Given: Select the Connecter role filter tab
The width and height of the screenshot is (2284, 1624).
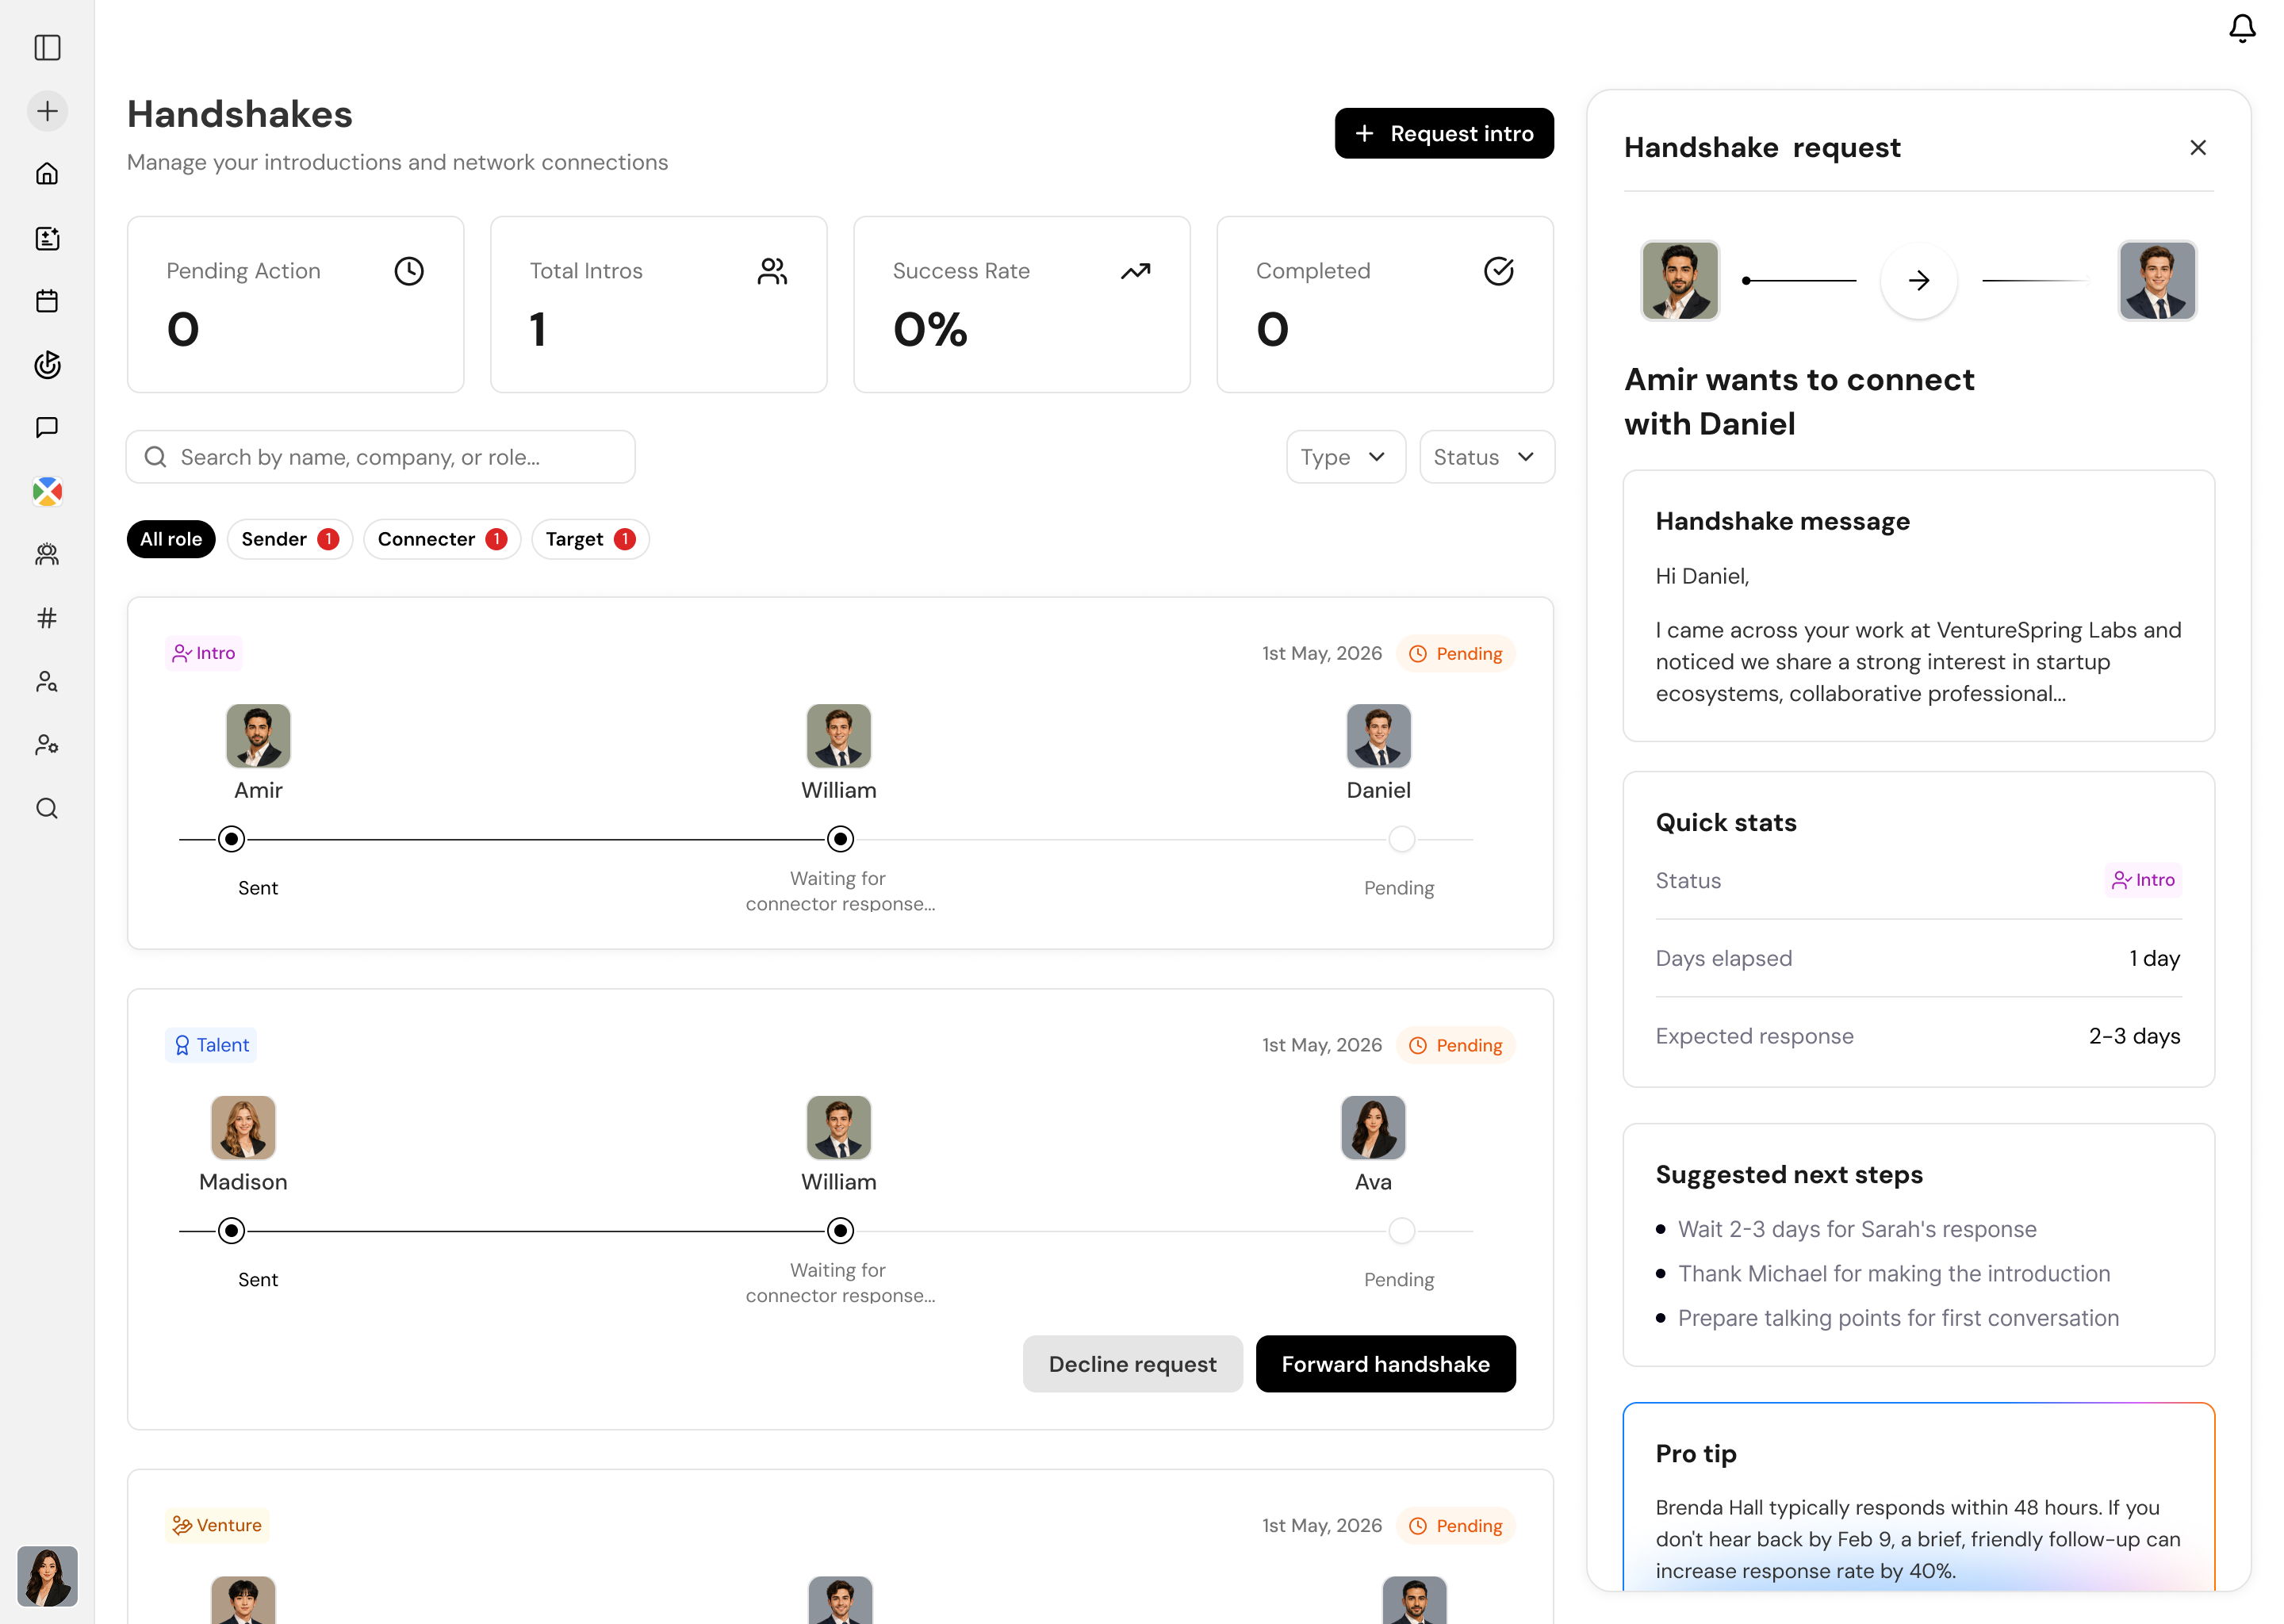Looking at the screenshot, I should coord(442,539).
